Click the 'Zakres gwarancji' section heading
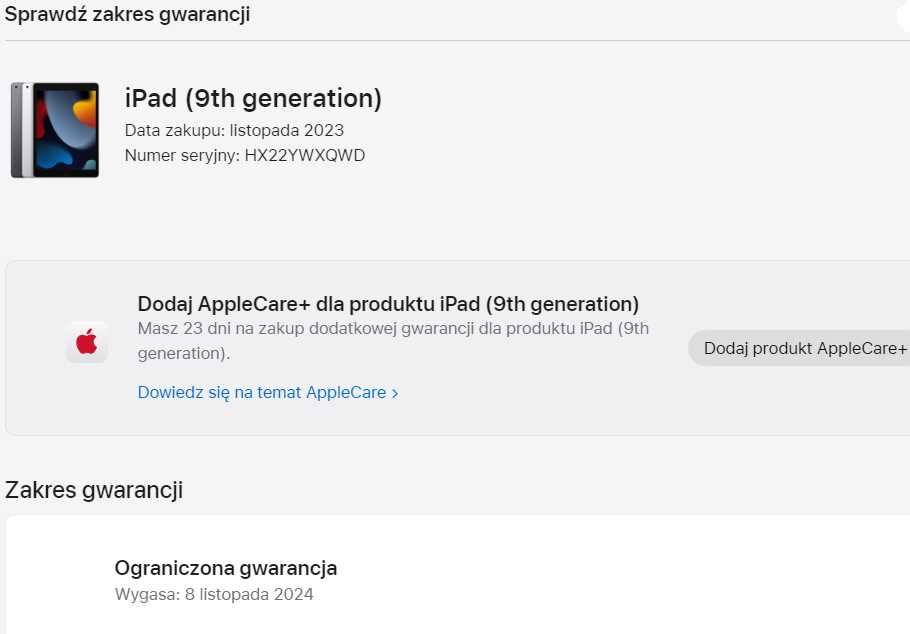The image size is (910, 634). (94, 490)
